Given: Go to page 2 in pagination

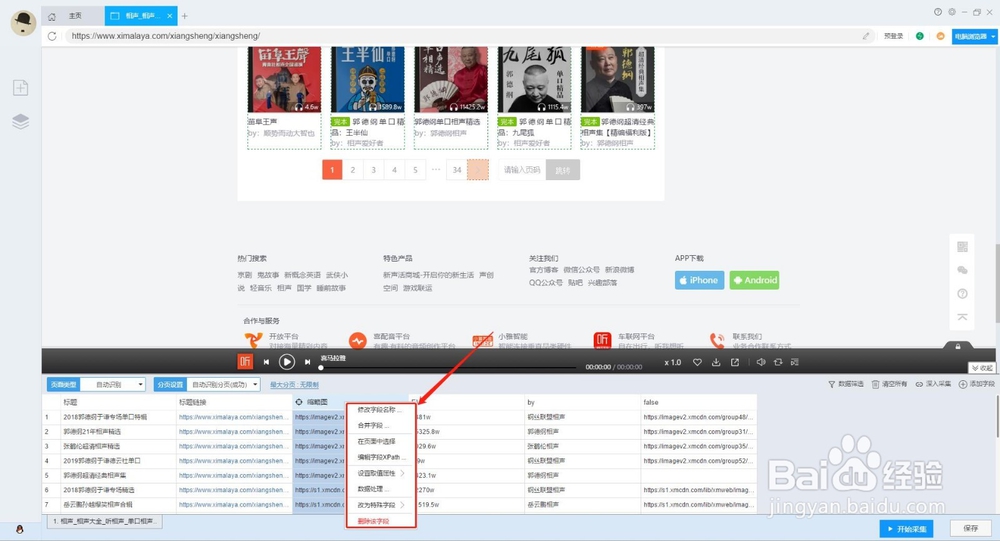Looking at the screenshot, I should [353, 170].
